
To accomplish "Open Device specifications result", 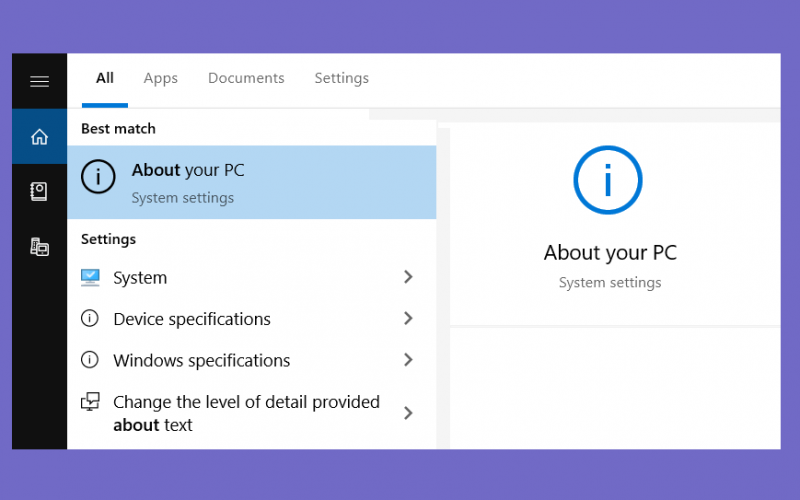I will click(x=252, y=319).
